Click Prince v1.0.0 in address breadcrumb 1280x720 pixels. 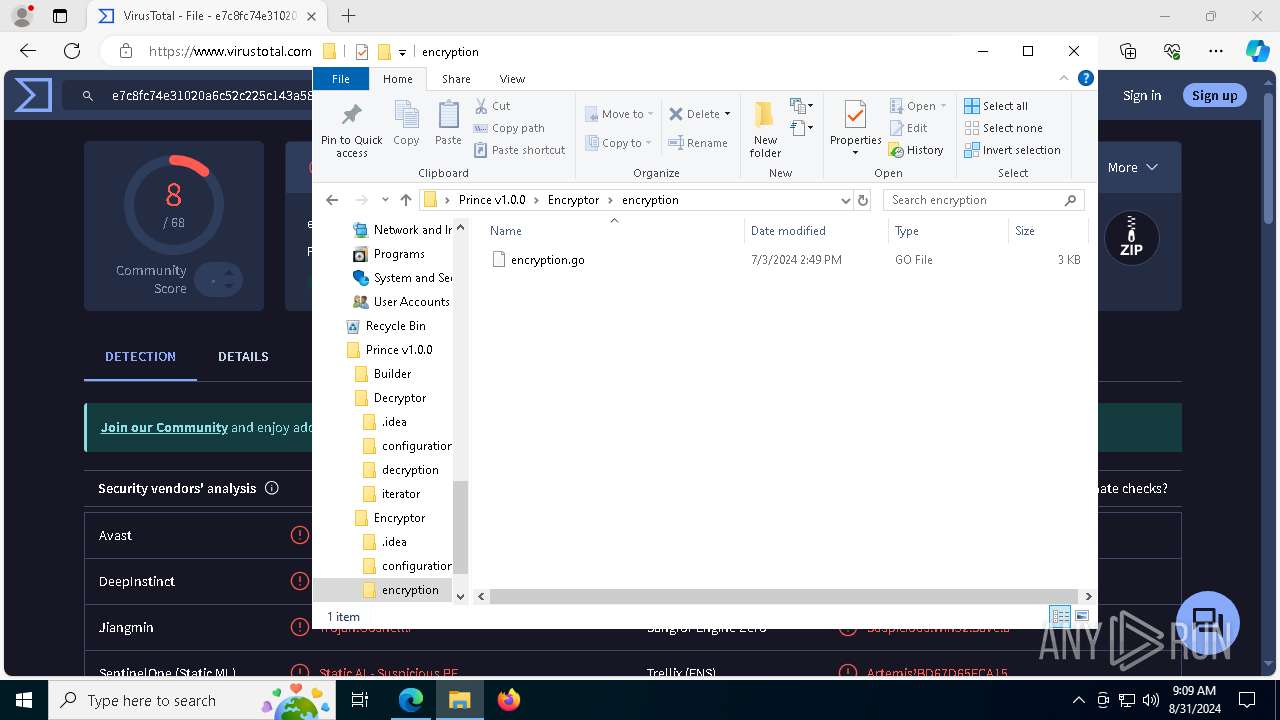[x=491, y=200]
